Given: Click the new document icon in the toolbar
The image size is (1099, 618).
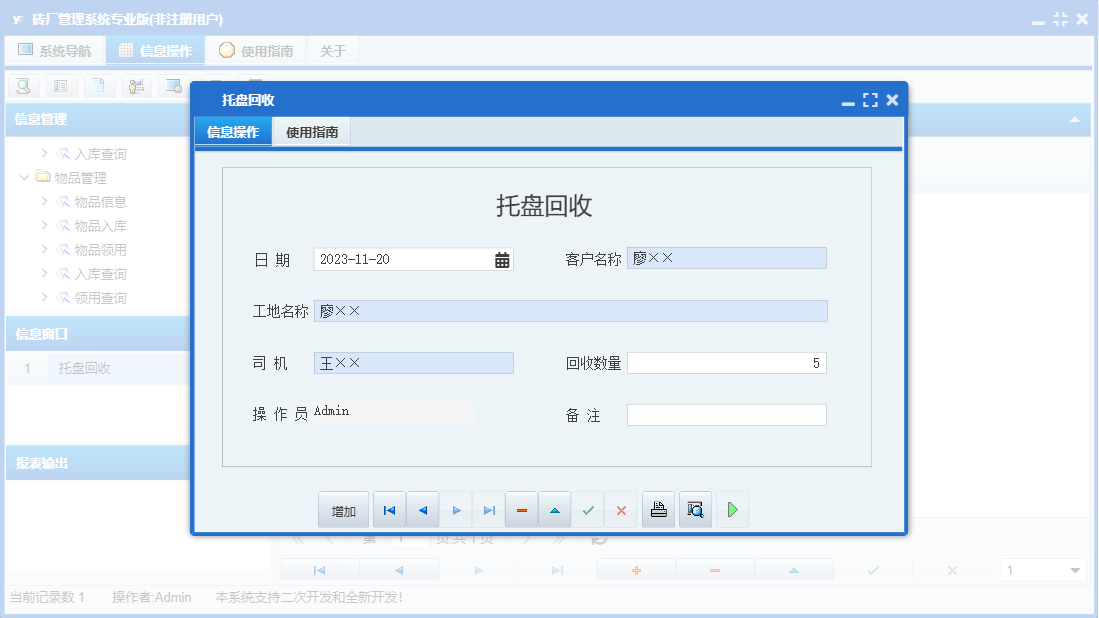Looking at the screenshot, I should coord(99,86).
